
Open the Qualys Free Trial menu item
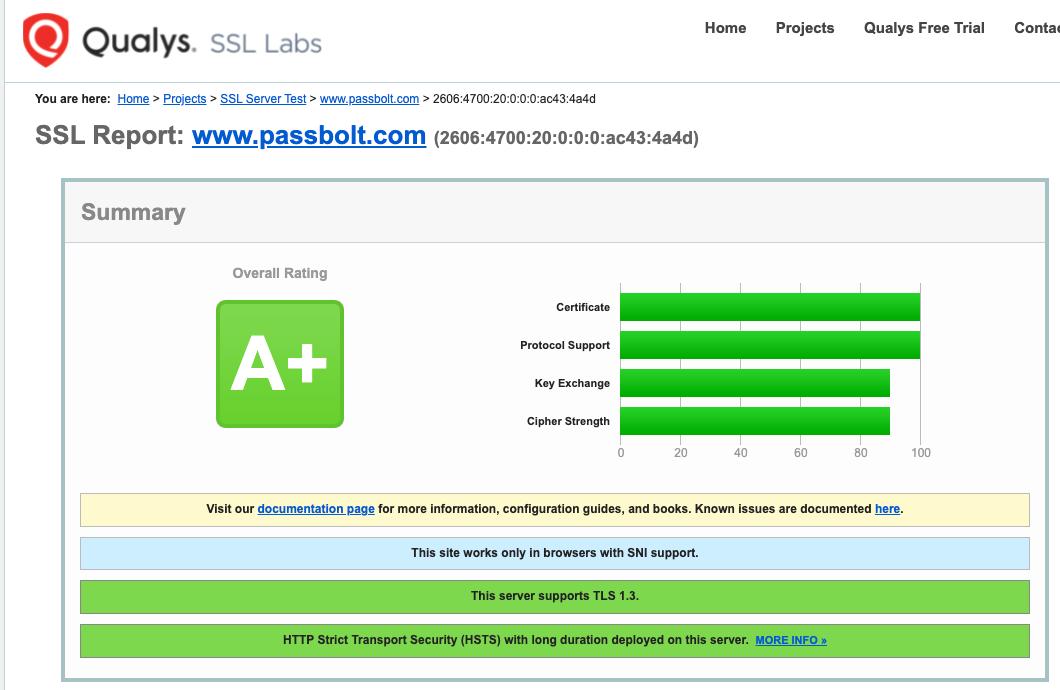coord(924,28)
